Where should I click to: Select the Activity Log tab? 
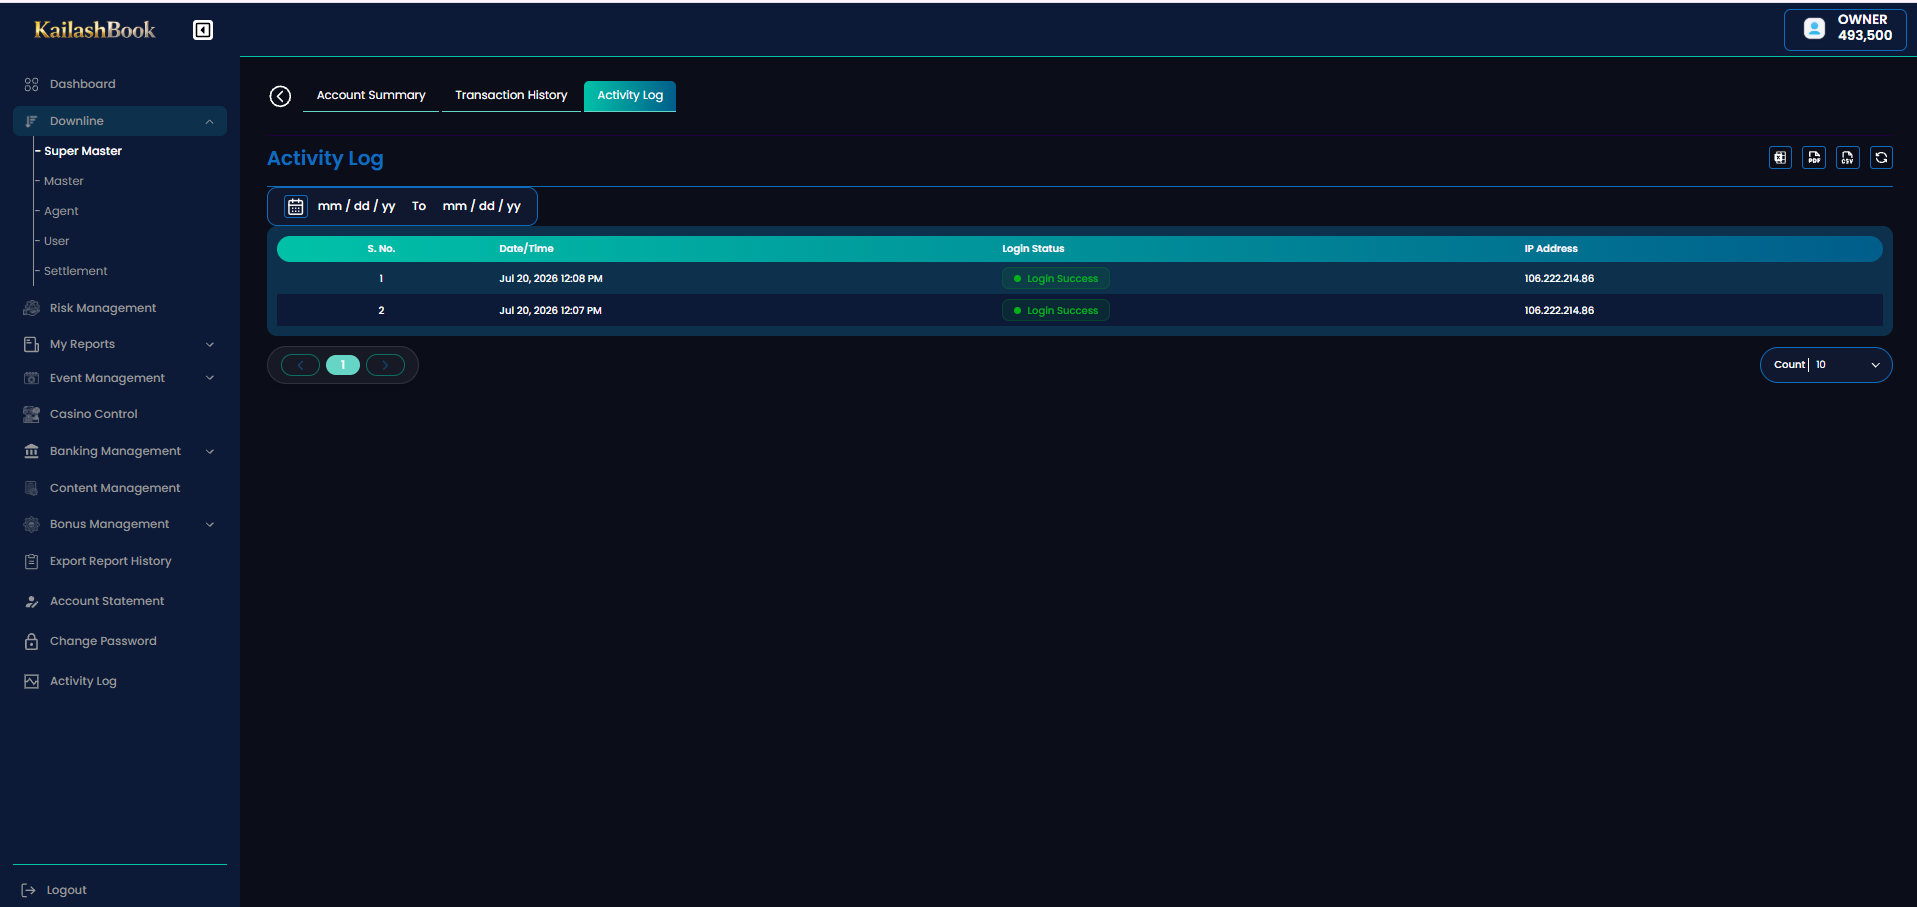point(630,96)
